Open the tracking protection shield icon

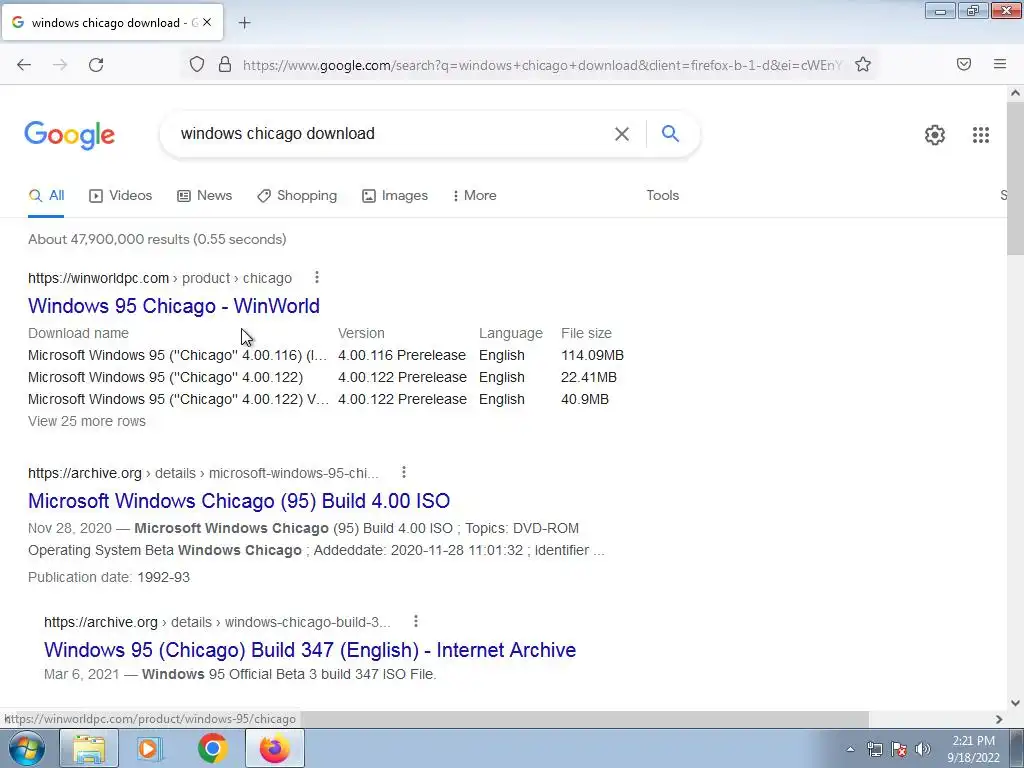[197, 65]
